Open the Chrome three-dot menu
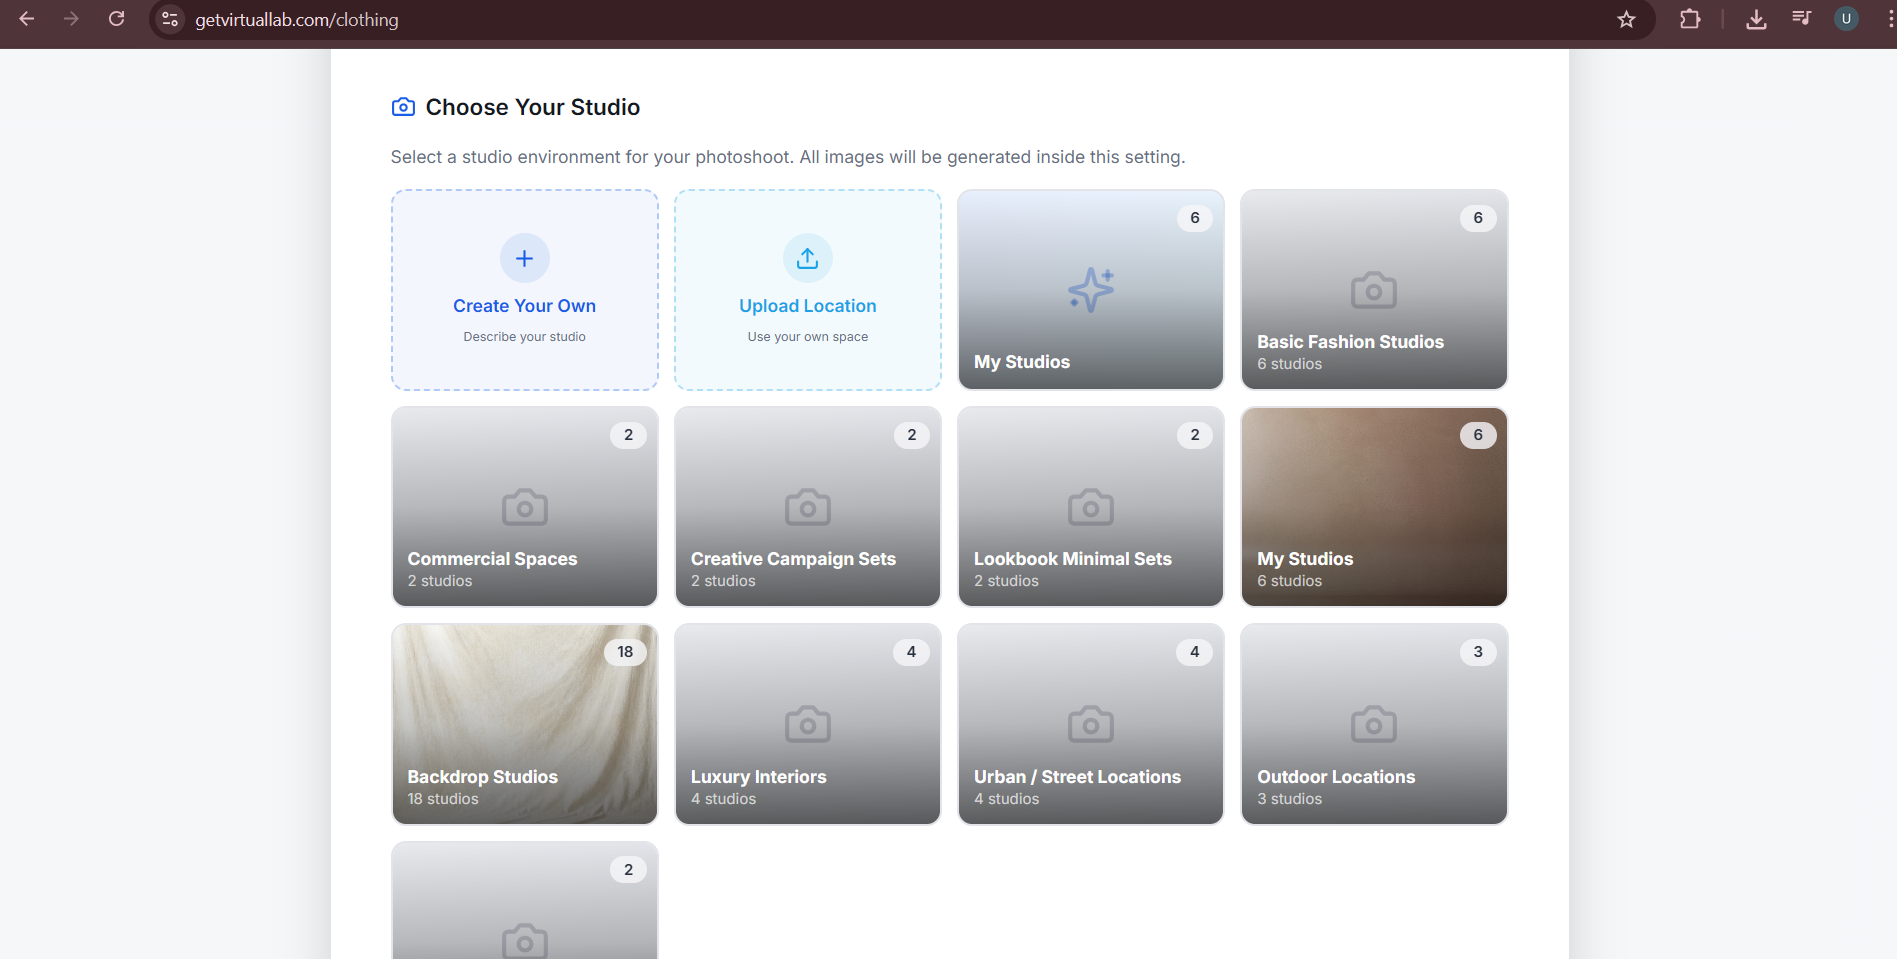Screen dimensions: 1897x959 (1889, 19)
